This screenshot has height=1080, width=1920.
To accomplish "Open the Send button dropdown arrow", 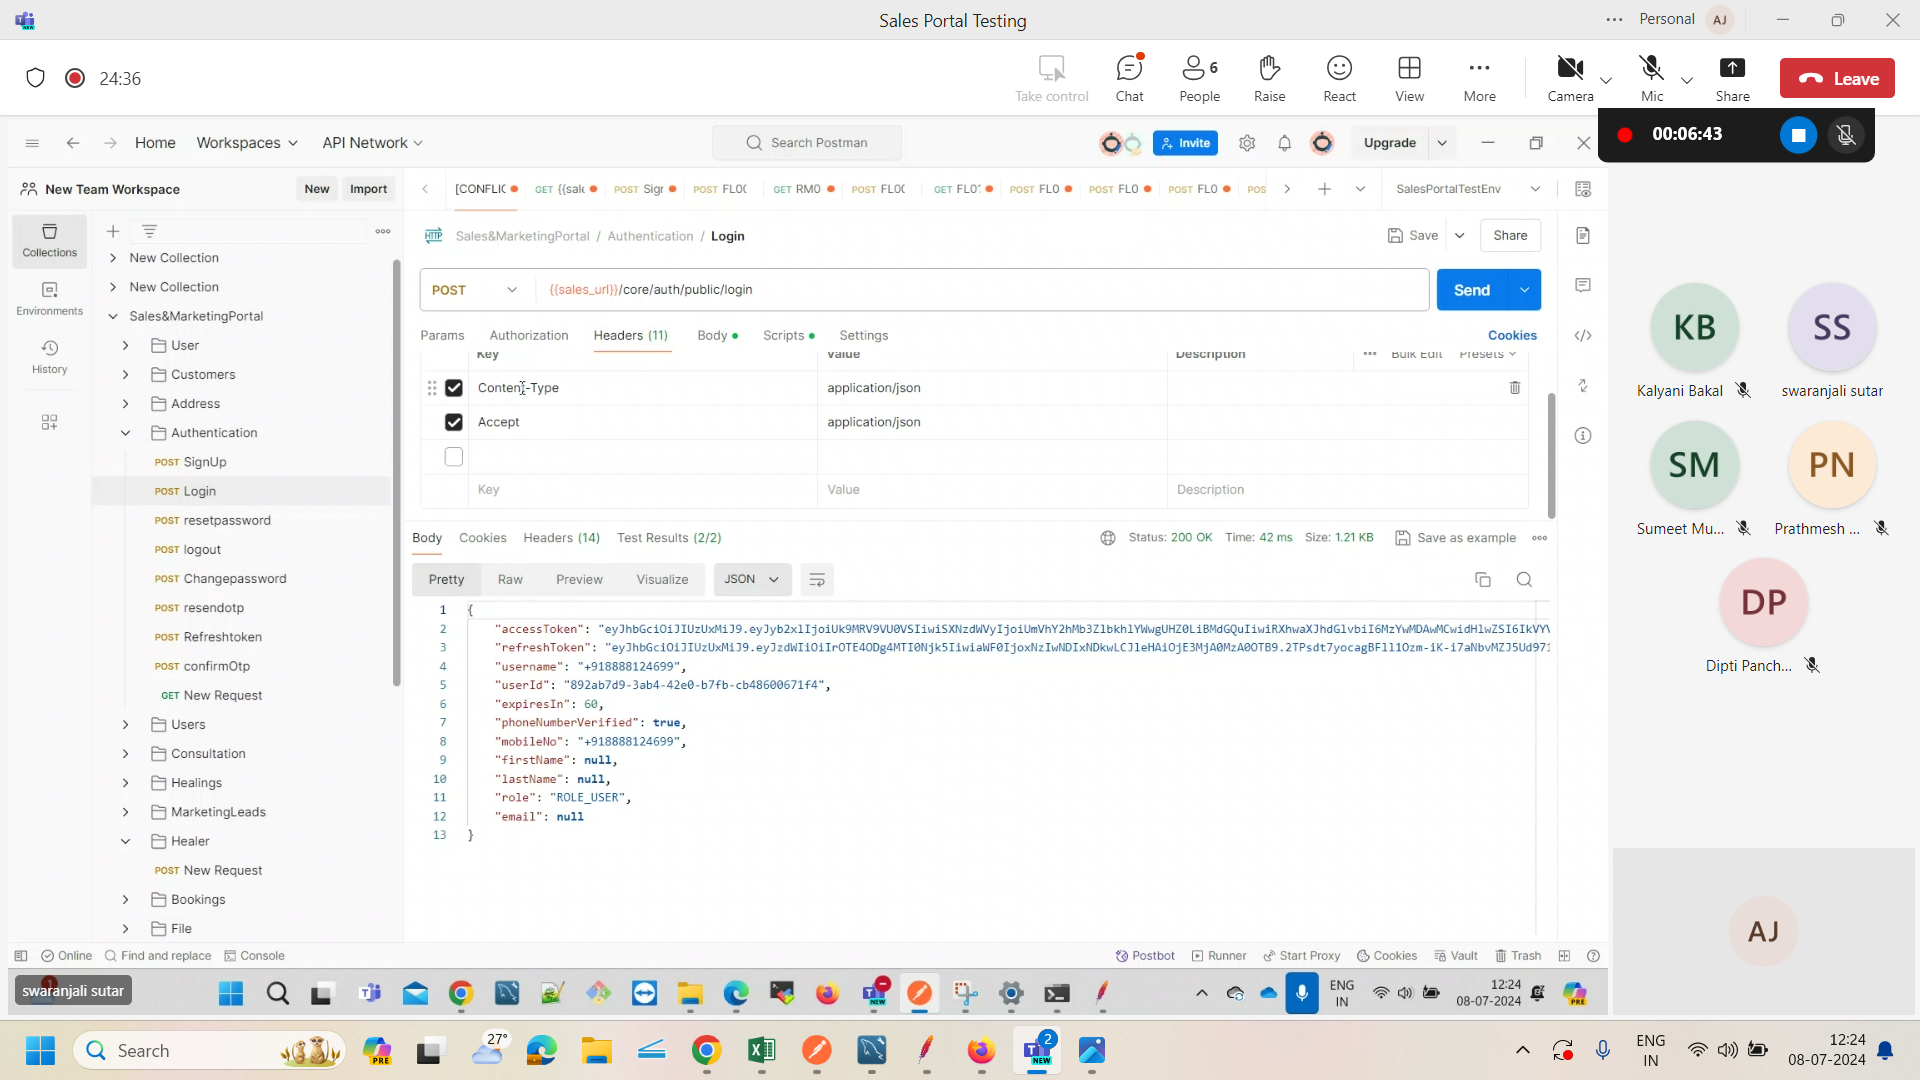I will pos(1524,290).
